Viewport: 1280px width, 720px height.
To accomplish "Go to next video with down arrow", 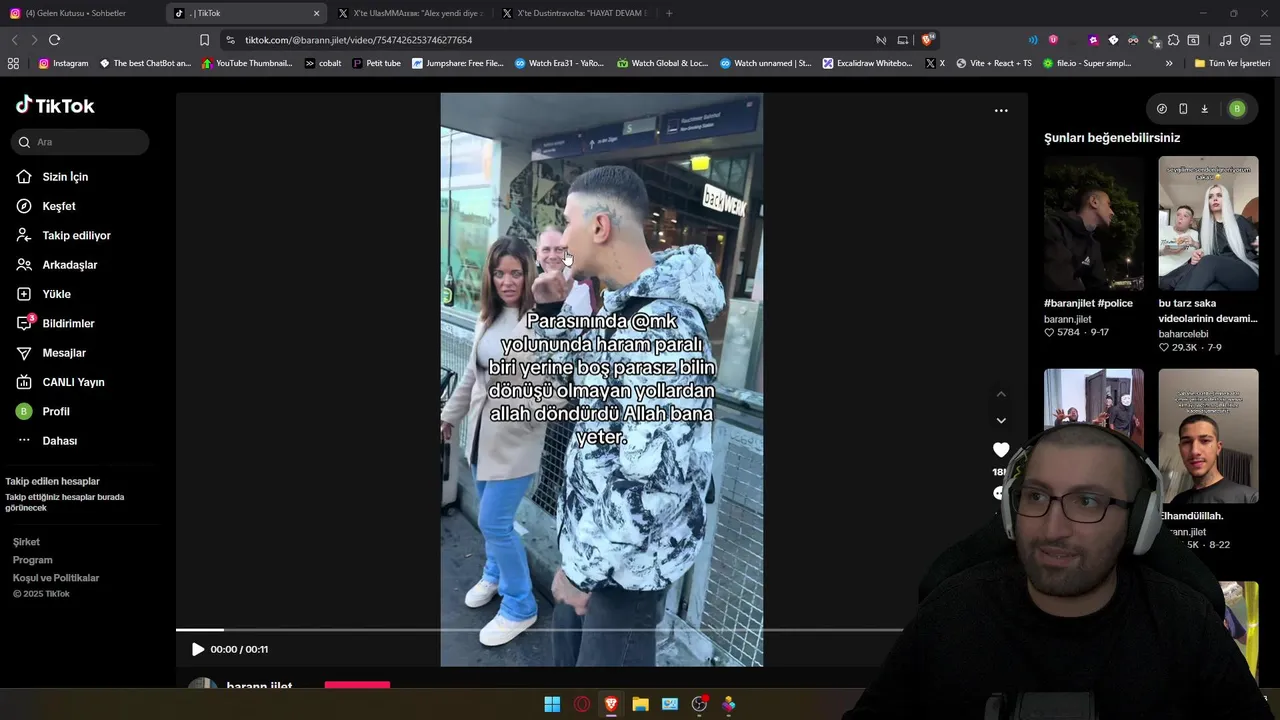I will click(1001, 420).
